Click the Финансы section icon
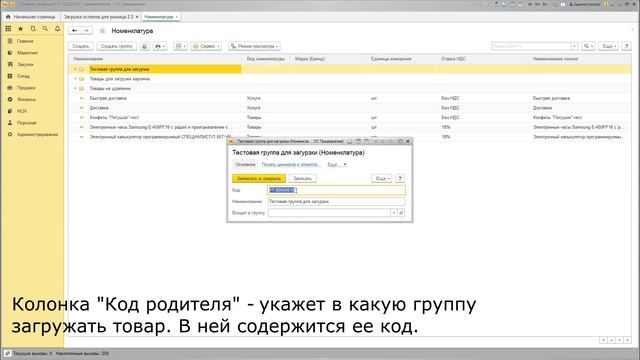640x360 pixels. pos(10,99)
